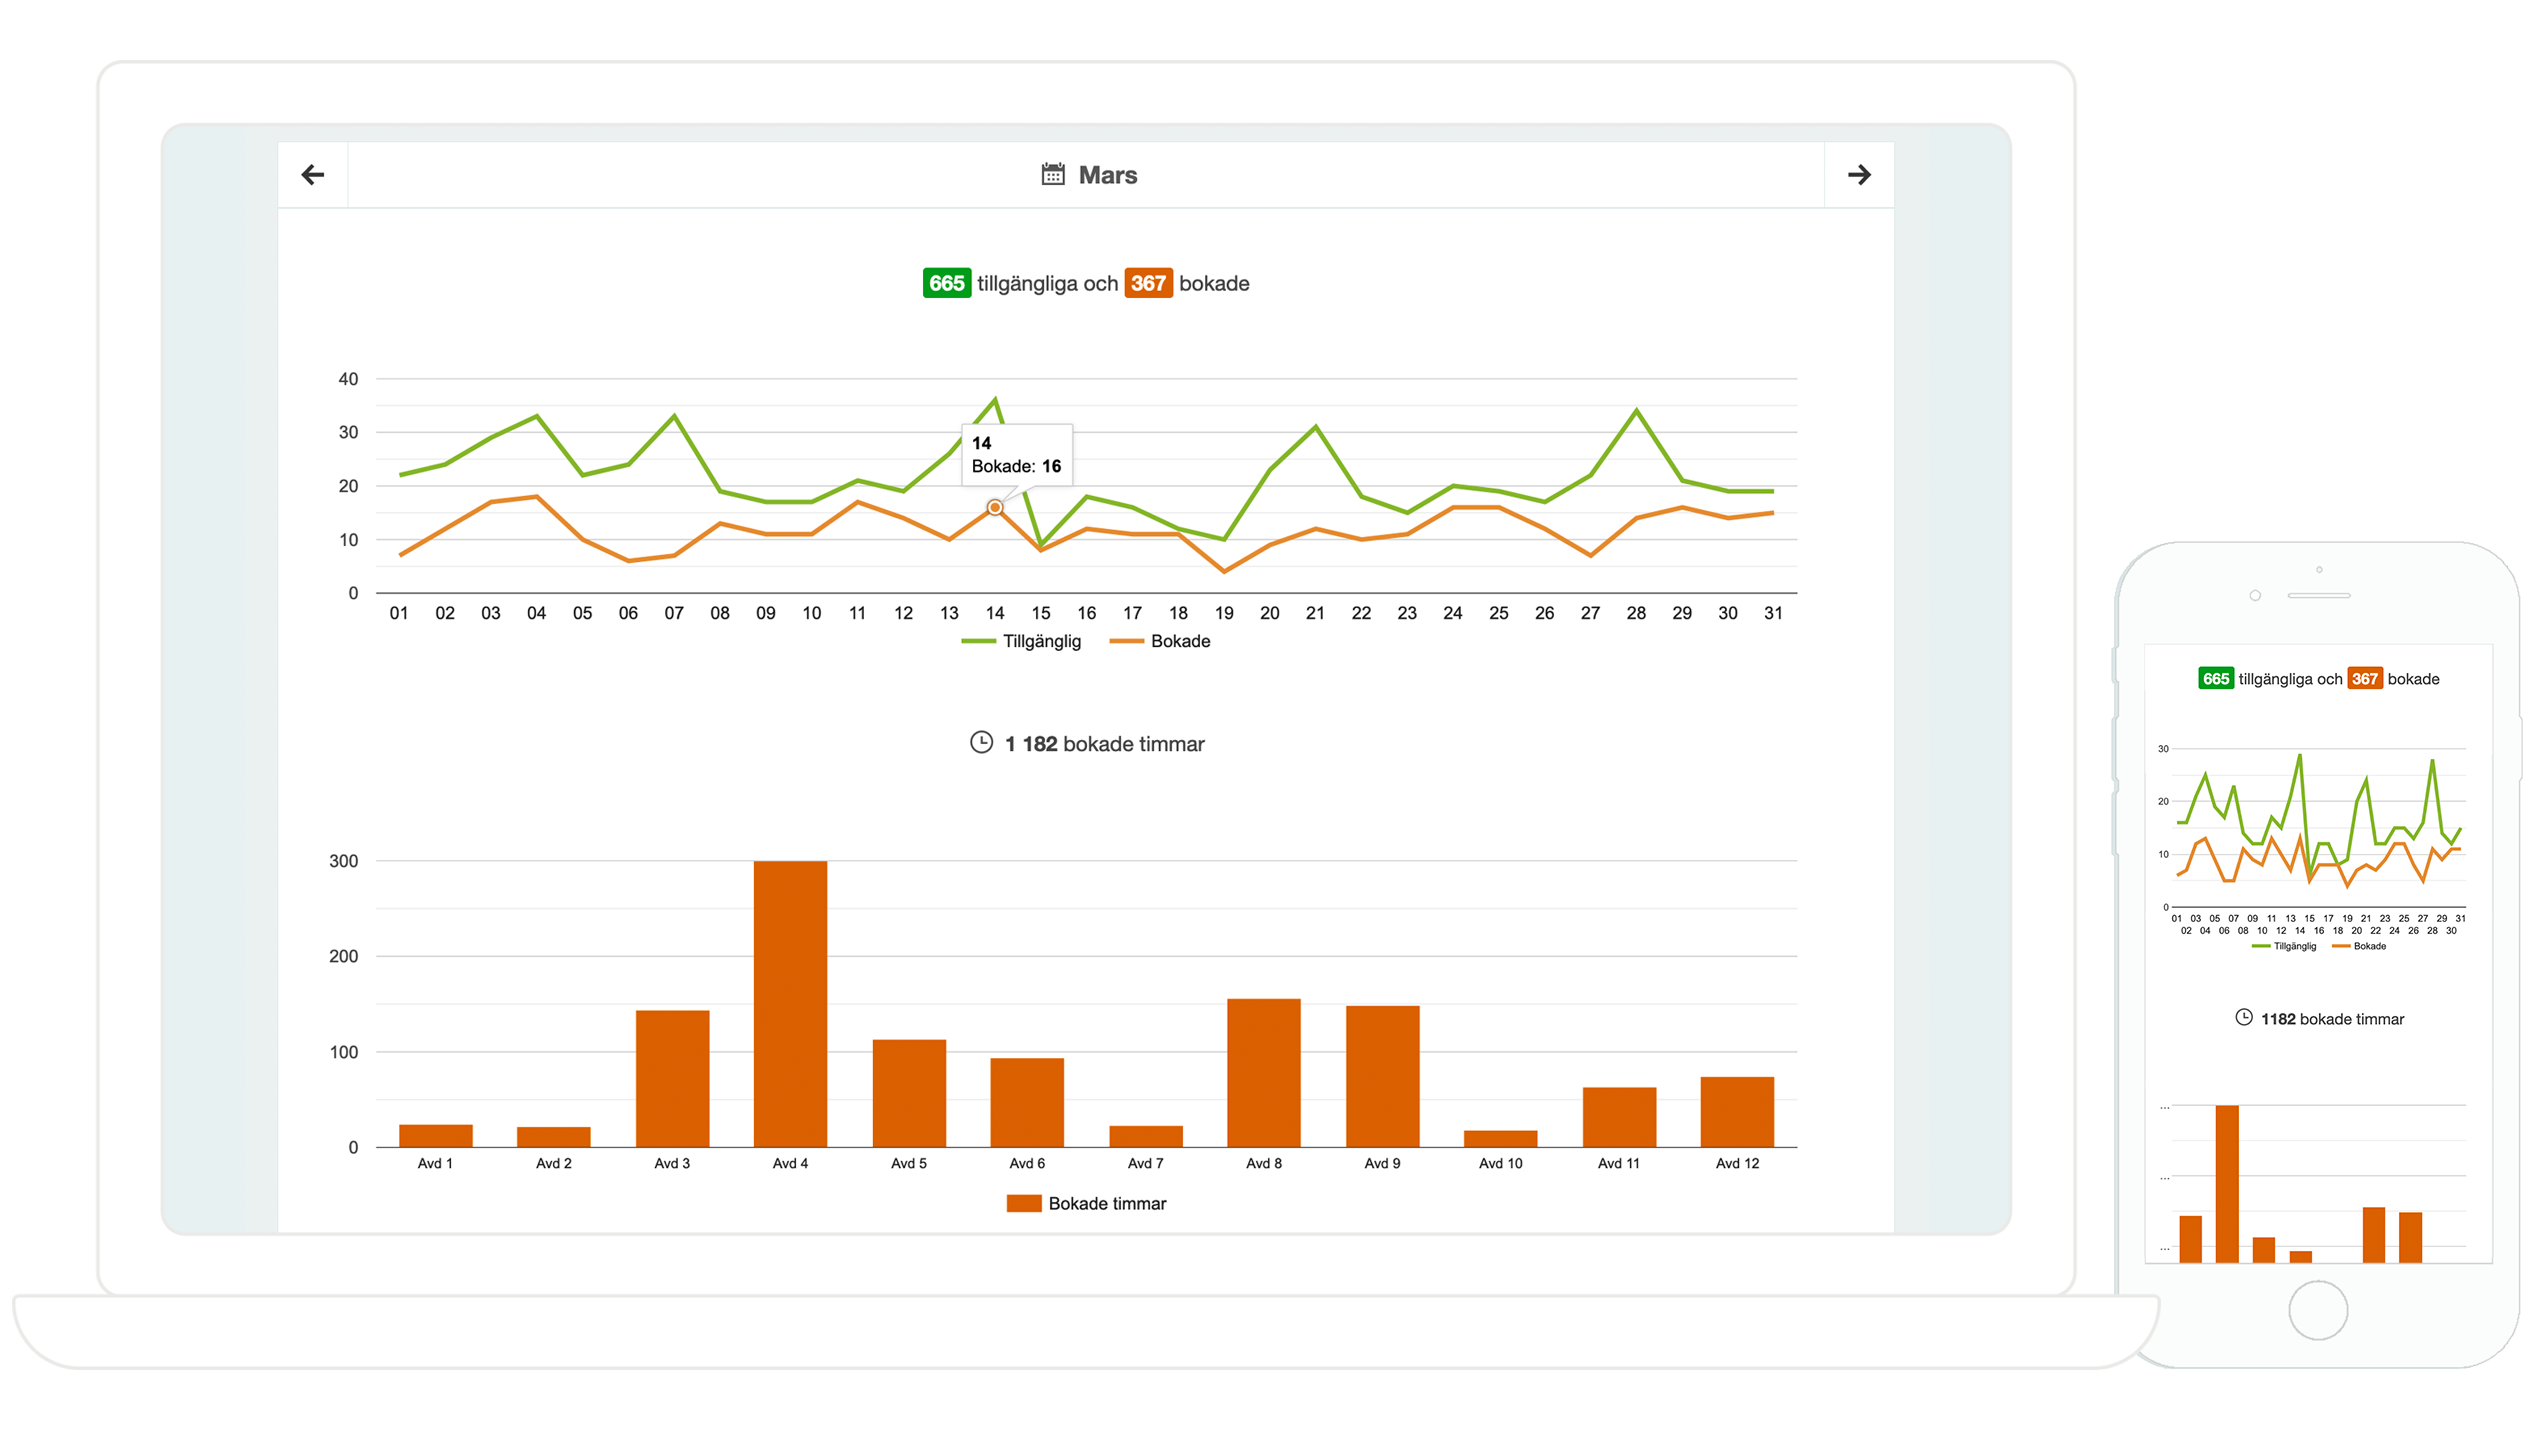The image size is (2540, 1430).
Task: Click the 'Avd 7' axis label
Action: coord(1146,1163)
